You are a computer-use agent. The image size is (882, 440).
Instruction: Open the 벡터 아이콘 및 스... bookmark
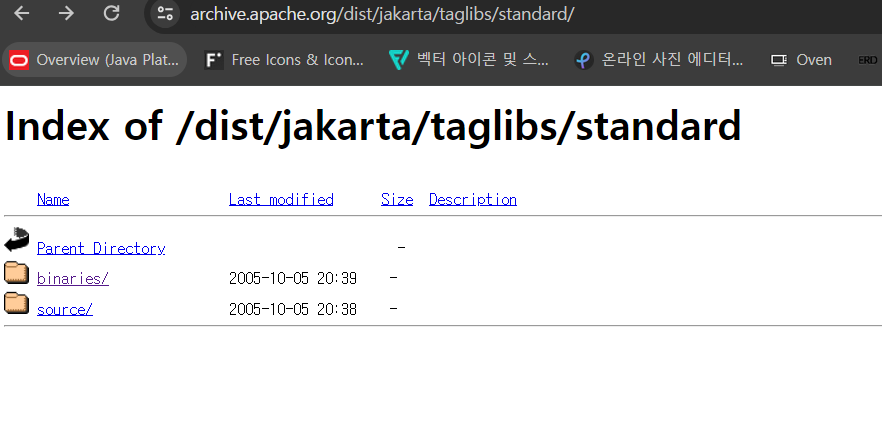(469, 60)
